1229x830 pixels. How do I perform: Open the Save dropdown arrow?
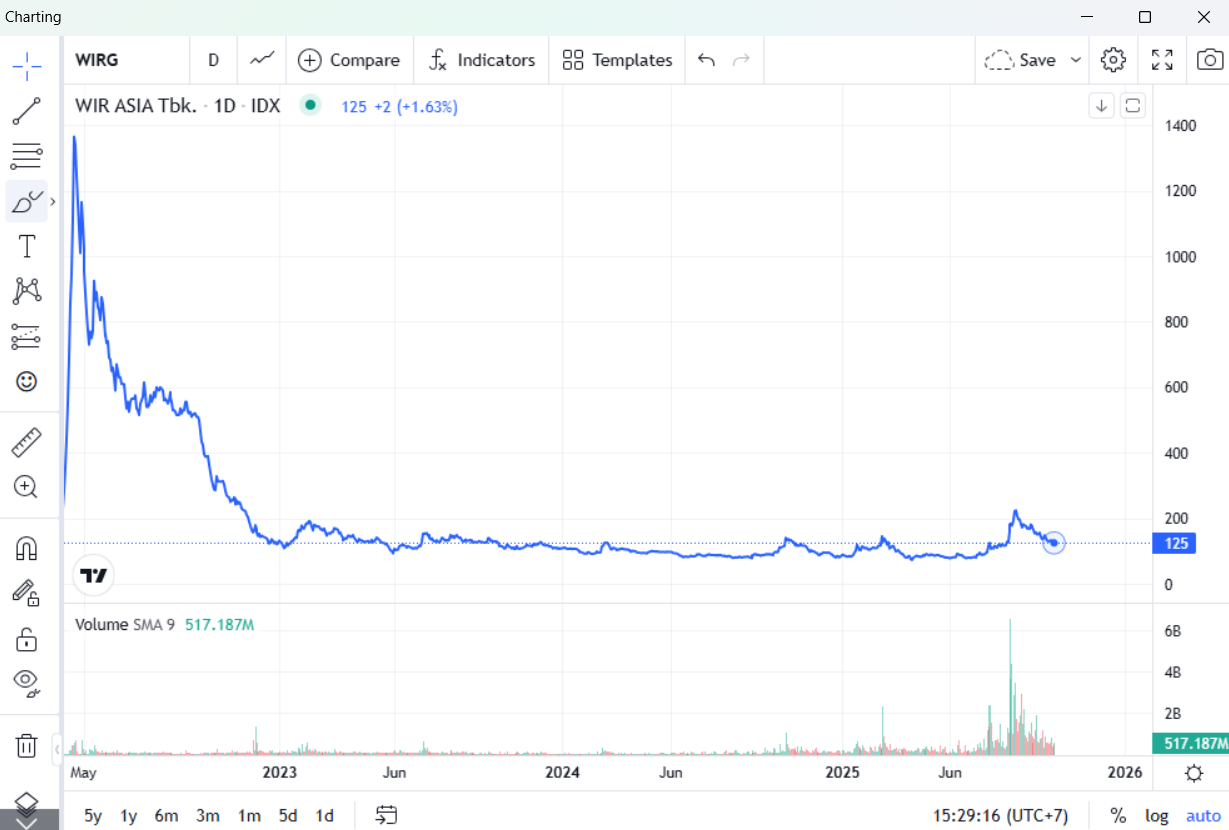(x=1076, y=60)
